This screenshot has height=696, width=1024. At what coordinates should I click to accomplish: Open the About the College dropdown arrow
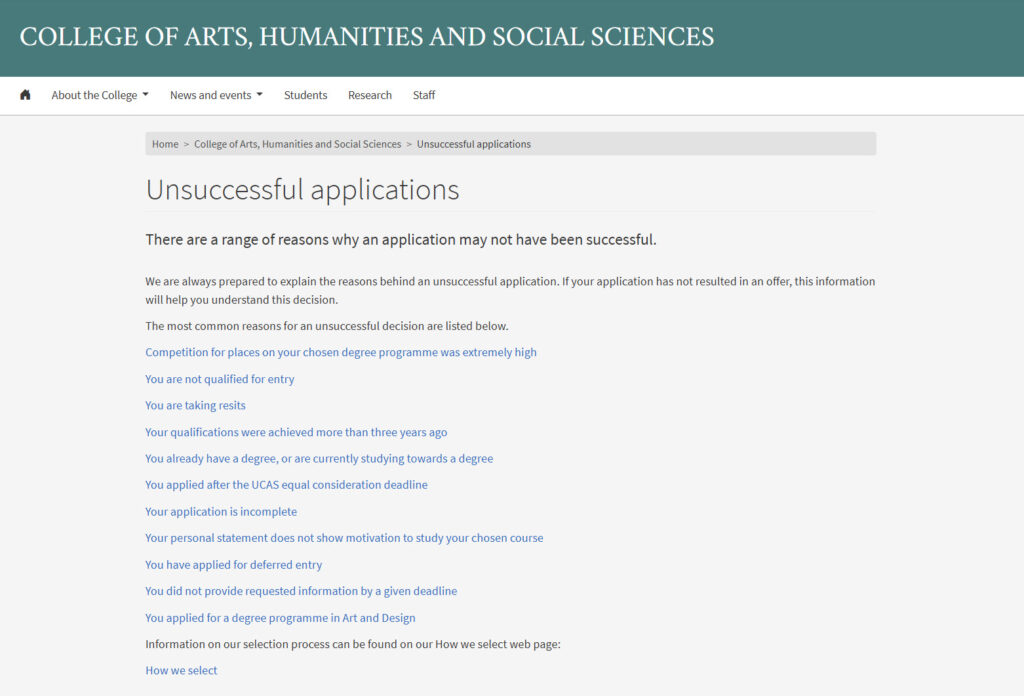[145, 94]
